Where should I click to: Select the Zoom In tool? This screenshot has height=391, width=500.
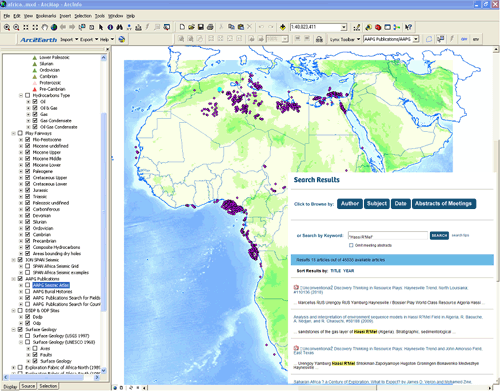click(7, 27)
